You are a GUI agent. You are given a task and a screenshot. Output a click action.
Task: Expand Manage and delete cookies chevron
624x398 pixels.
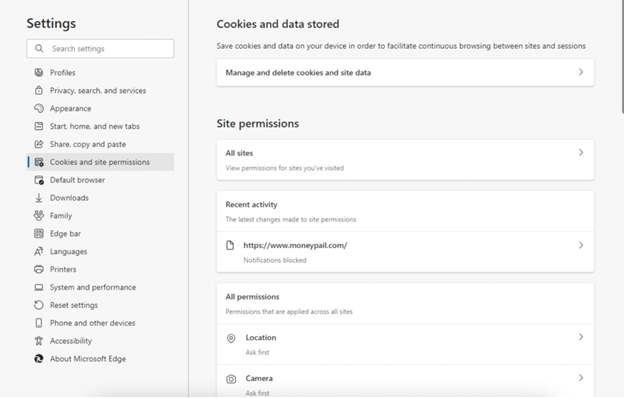pos(581,72)
